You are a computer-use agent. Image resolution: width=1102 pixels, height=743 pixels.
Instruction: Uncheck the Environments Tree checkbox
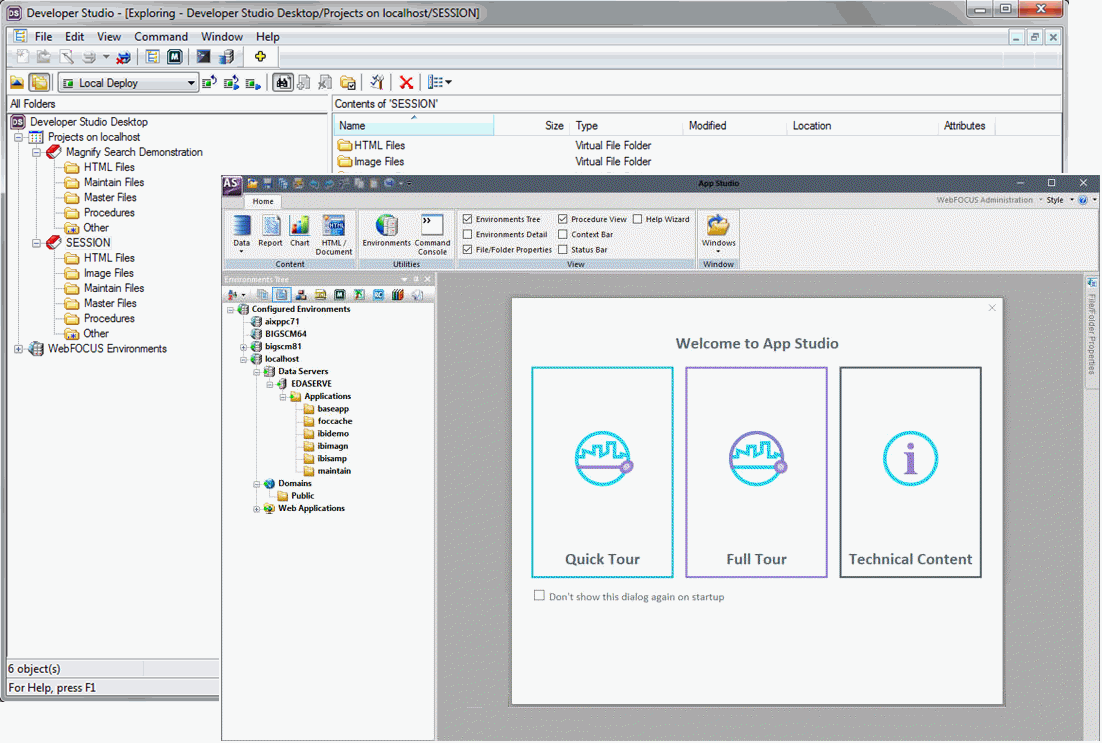click(467, 219)
